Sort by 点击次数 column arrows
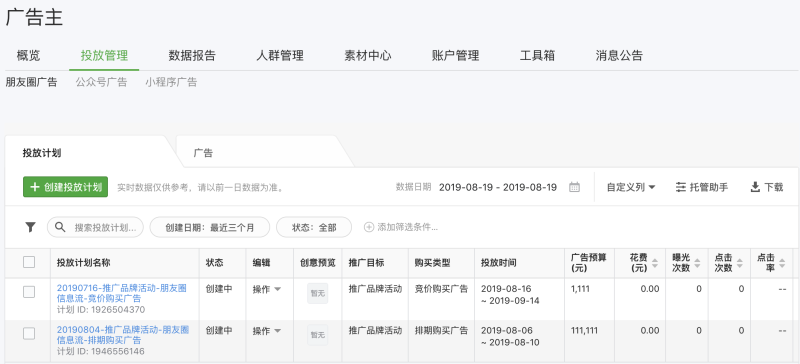 [740, 263]
